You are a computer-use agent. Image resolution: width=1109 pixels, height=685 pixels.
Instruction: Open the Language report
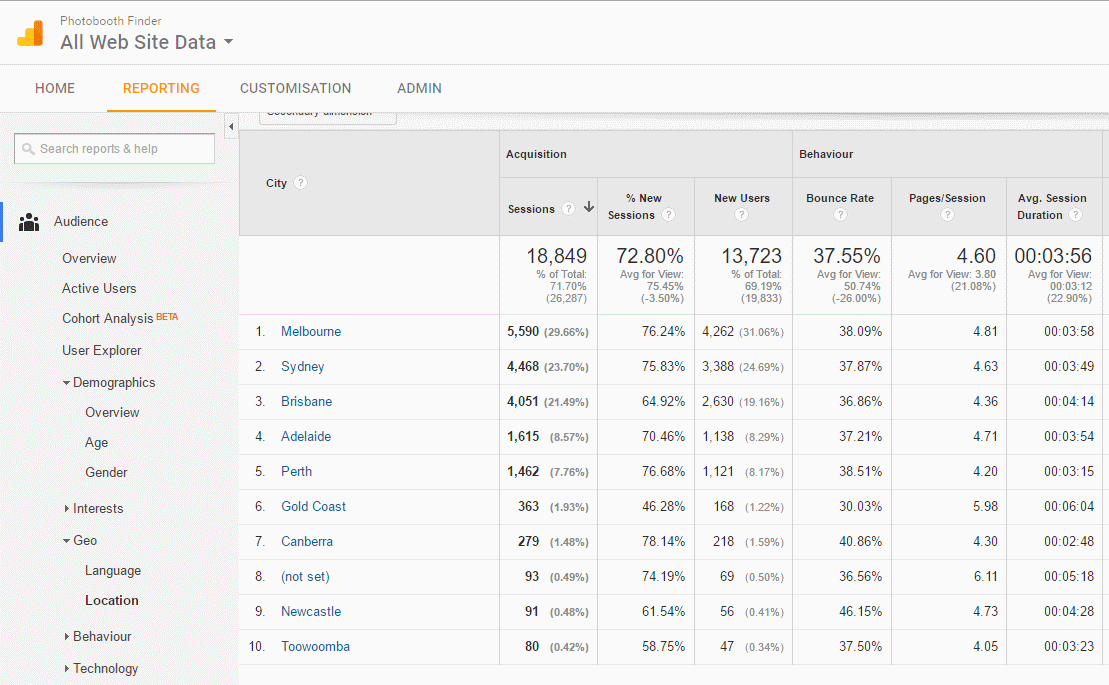pos(113,570)
